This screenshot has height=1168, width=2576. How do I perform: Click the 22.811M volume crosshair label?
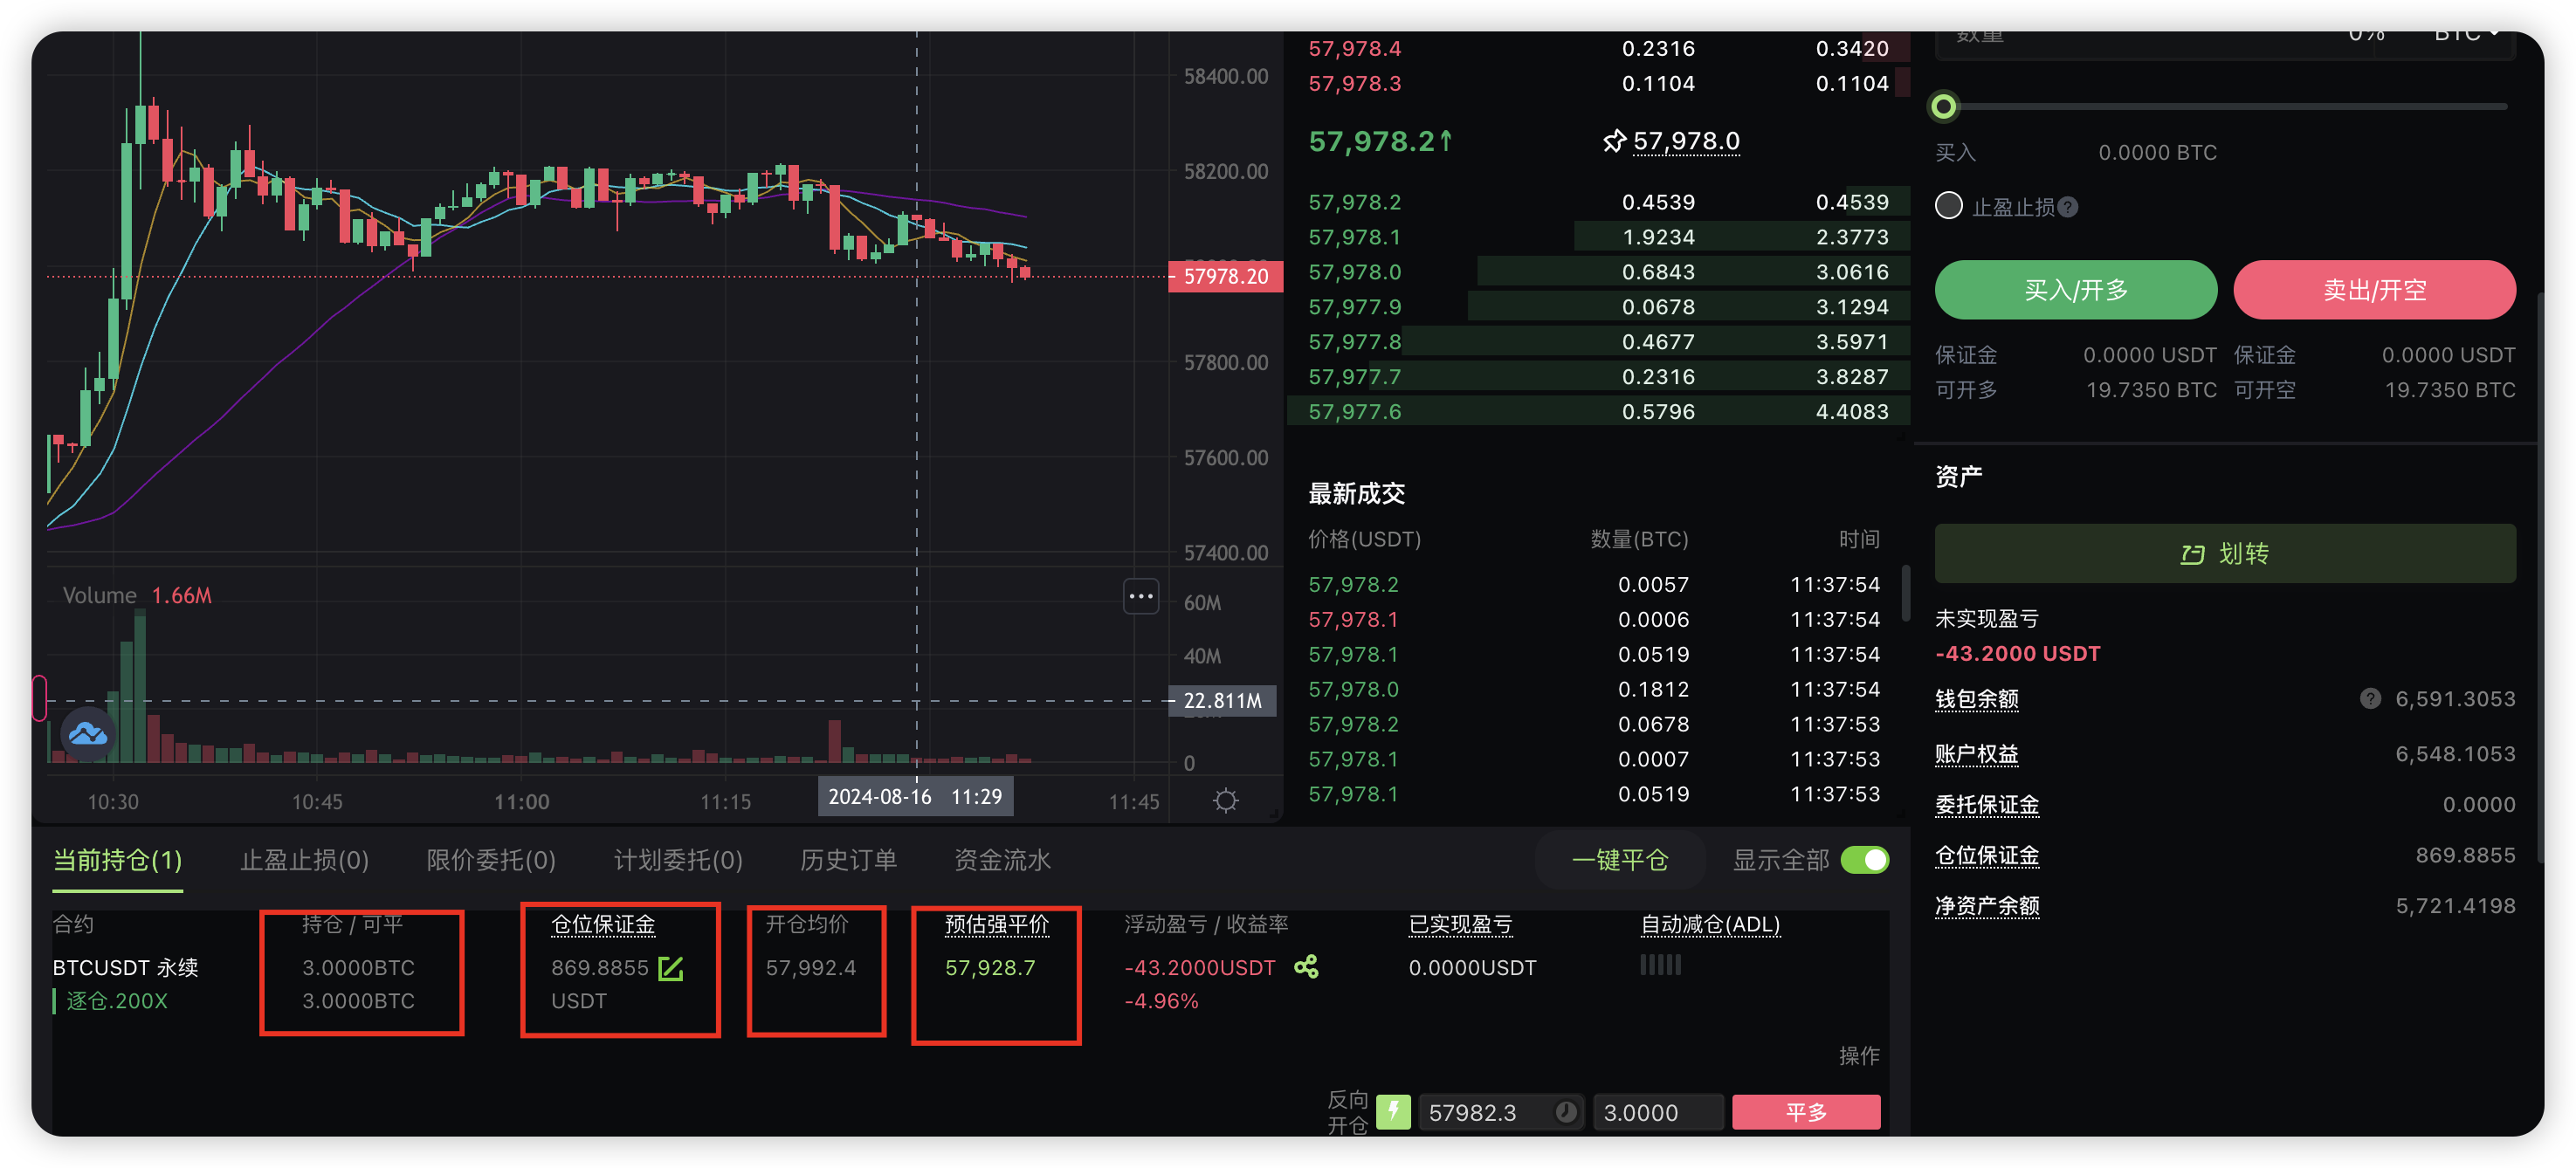(1222, 701)
